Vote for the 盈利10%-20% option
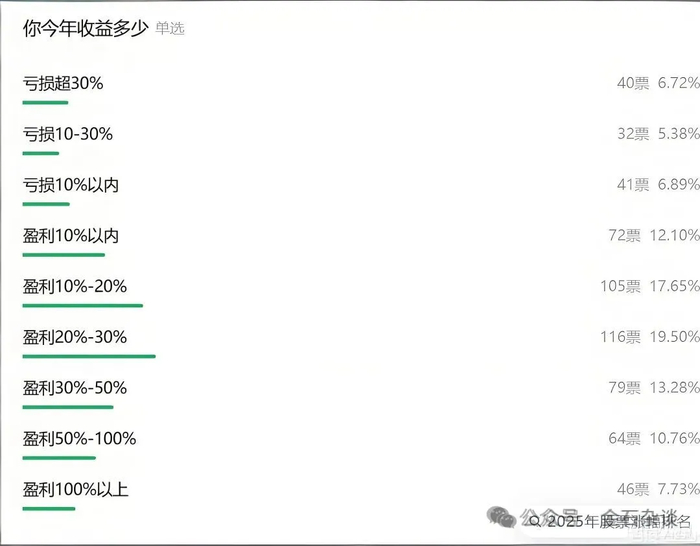This screenshot has width=700, height=546. point(75,287)
